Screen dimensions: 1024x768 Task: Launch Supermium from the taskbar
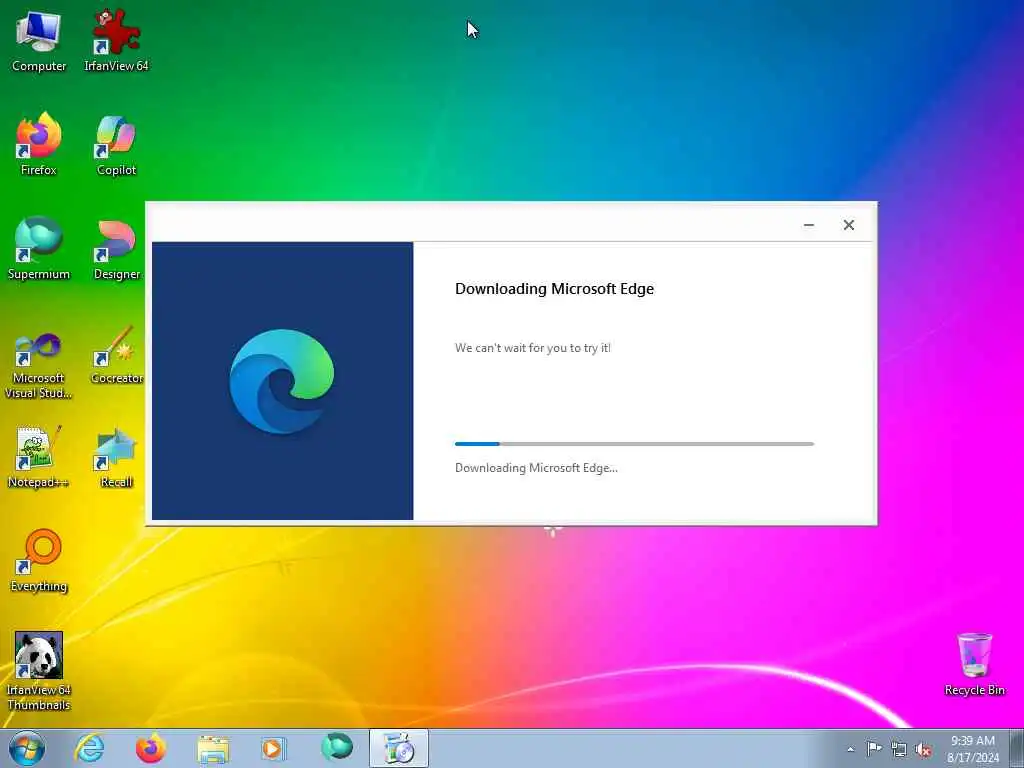click(x=336, y=748)
